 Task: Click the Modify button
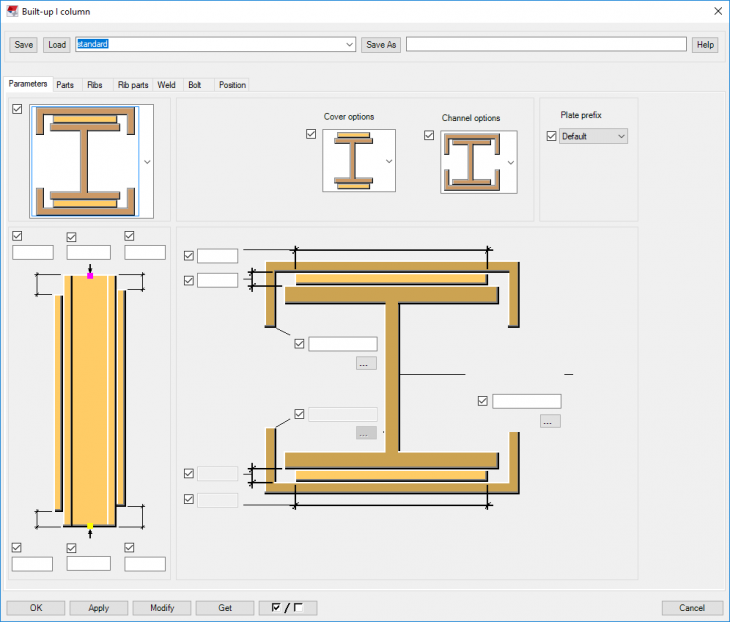click(x=162, y=608)
